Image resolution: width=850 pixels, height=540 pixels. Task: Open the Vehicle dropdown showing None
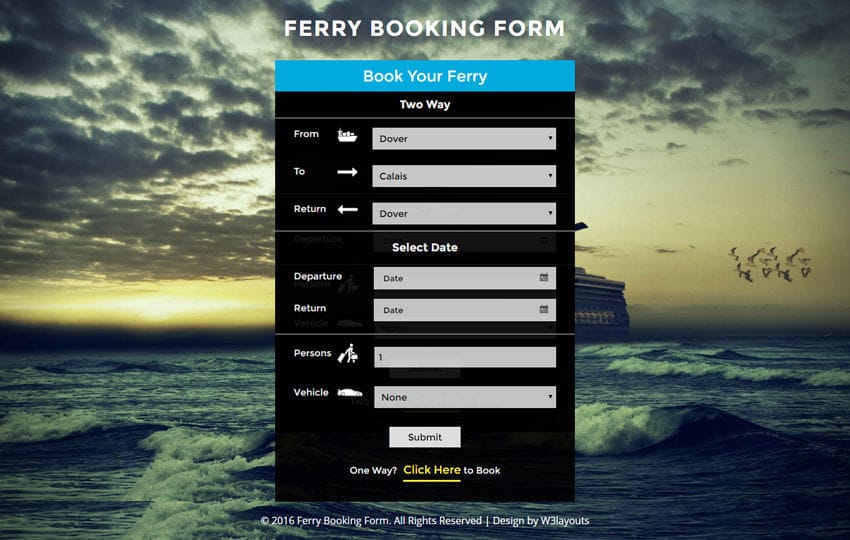(465, 397)
